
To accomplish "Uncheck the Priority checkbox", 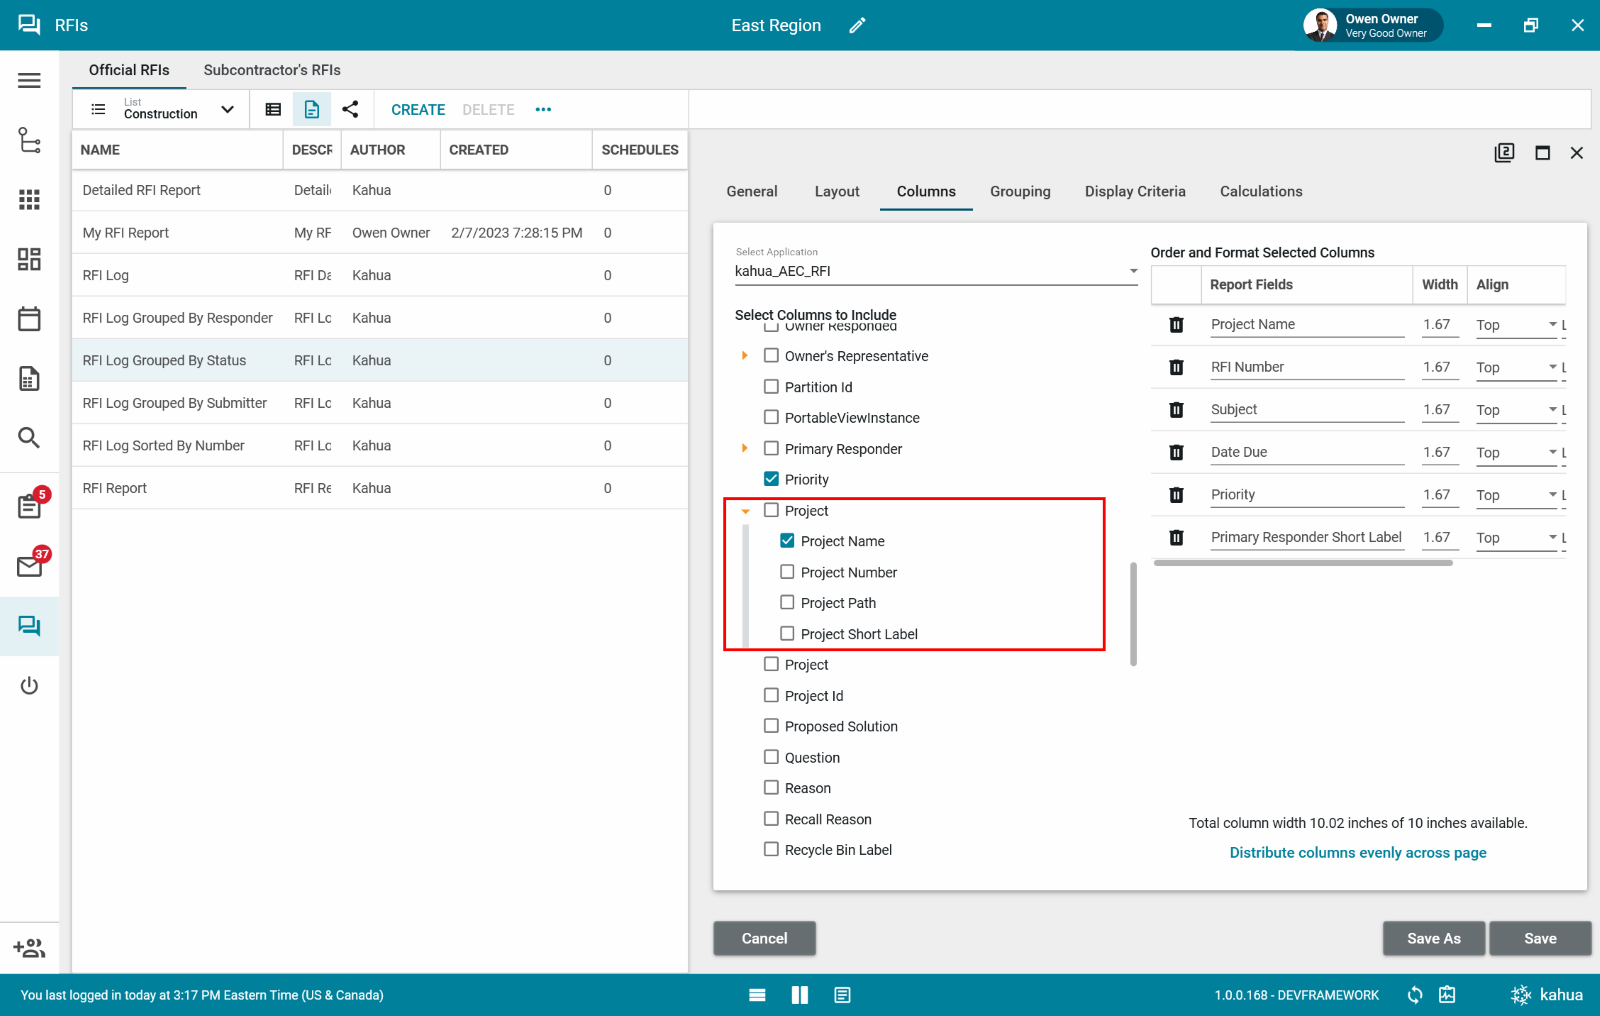I will click(x=771, y=479).
